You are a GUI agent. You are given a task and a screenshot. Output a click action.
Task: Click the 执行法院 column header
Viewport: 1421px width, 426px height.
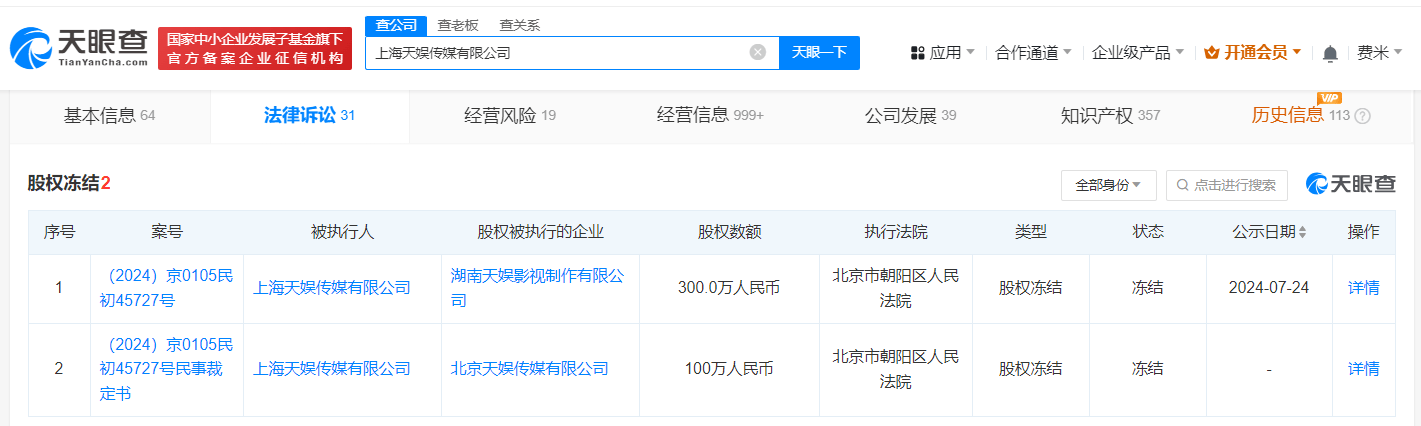(896, 232)
